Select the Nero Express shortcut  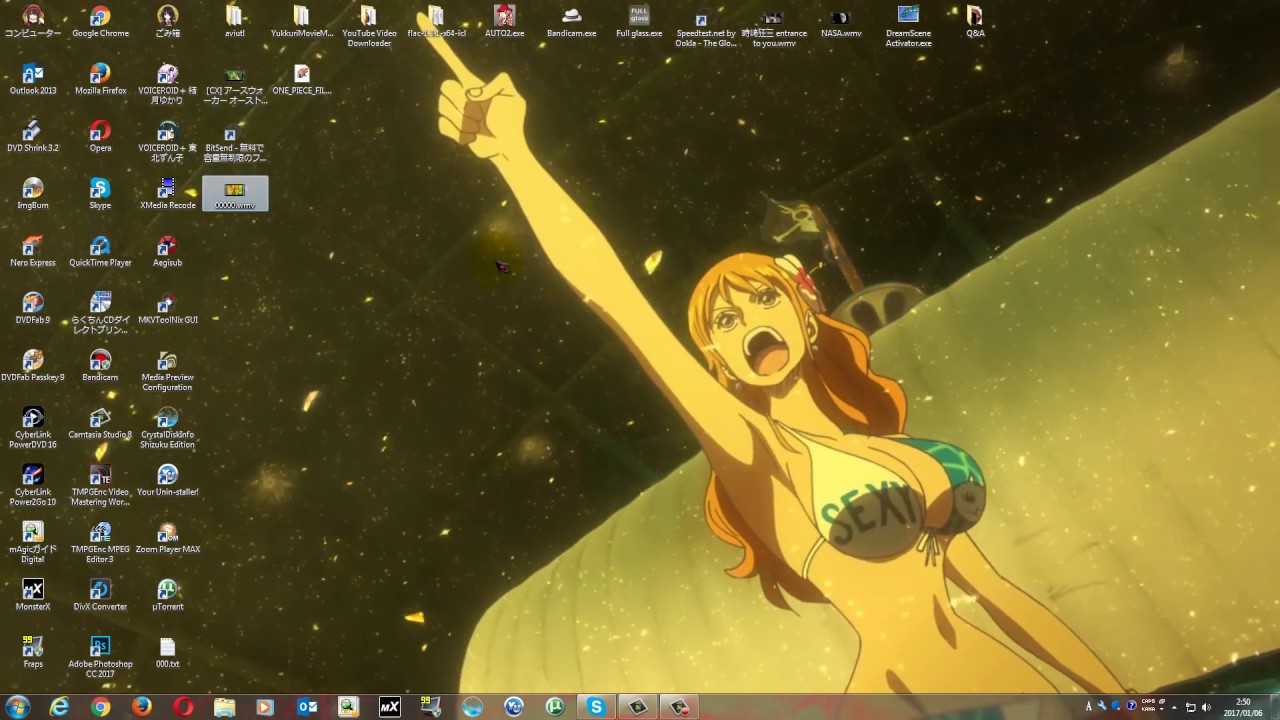point(33,250)
